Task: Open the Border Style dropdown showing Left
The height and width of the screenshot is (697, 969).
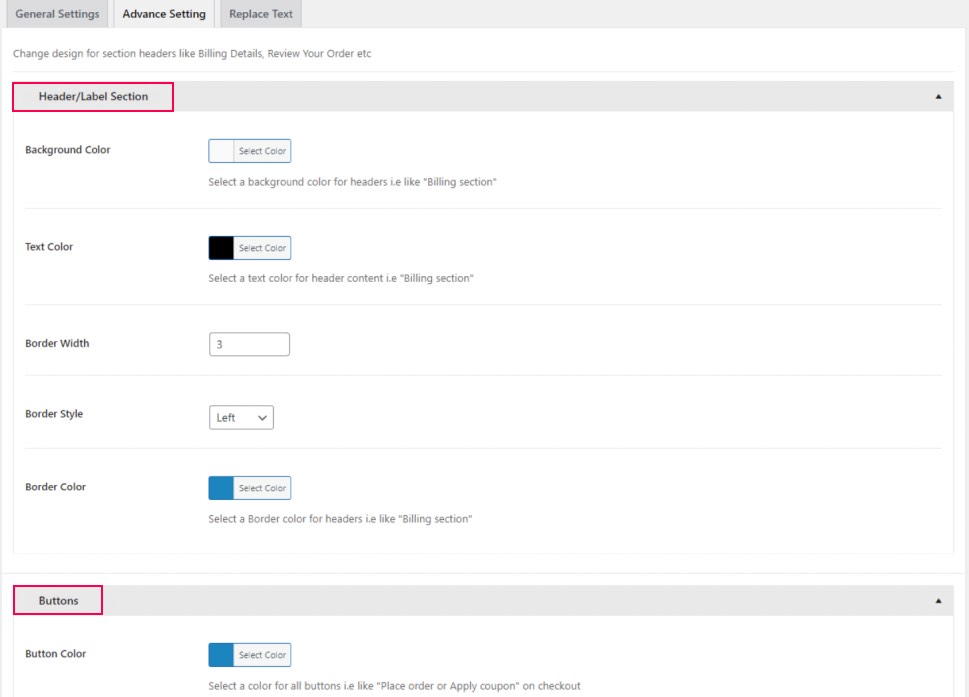Action: click(x=241, y=418)
